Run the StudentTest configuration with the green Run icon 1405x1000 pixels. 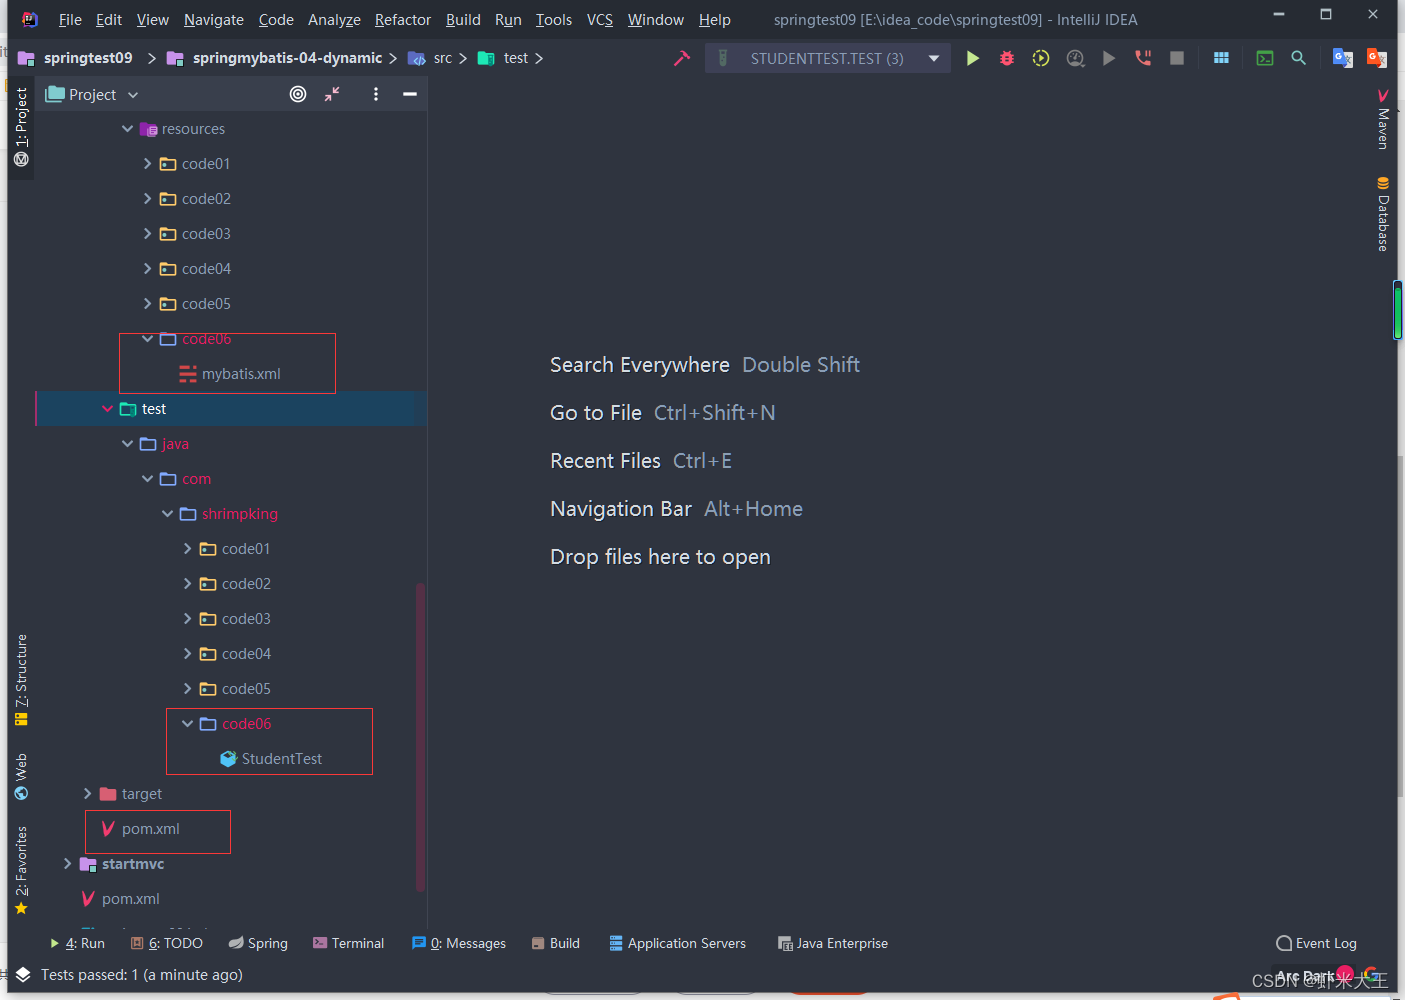pyautogui.click(x=973, y=57)
